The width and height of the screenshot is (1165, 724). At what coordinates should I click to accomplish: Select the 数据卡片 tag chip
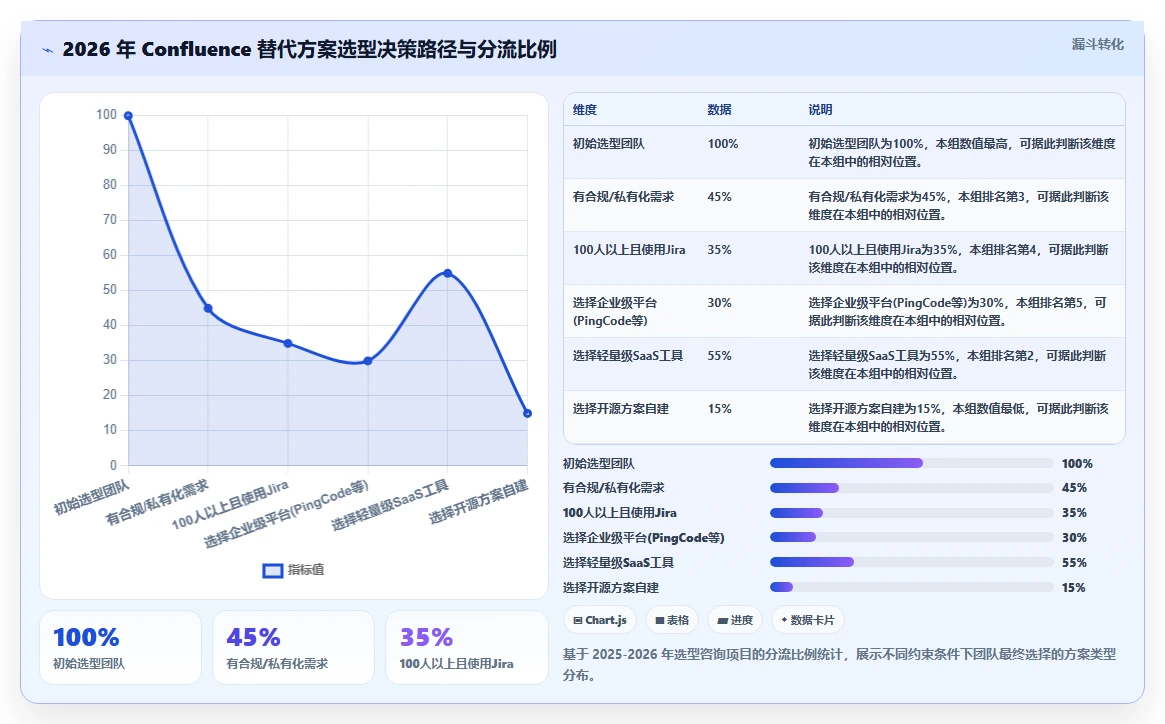click(x=808, y=620)
